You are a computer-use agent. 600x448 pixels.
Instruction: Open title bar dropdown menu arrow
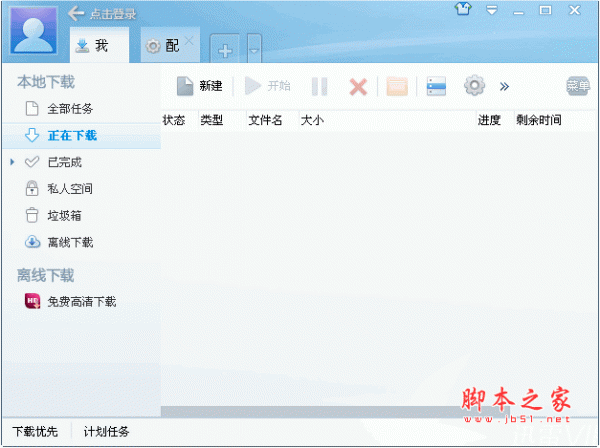pyautogui.click(x=492, y=10)
